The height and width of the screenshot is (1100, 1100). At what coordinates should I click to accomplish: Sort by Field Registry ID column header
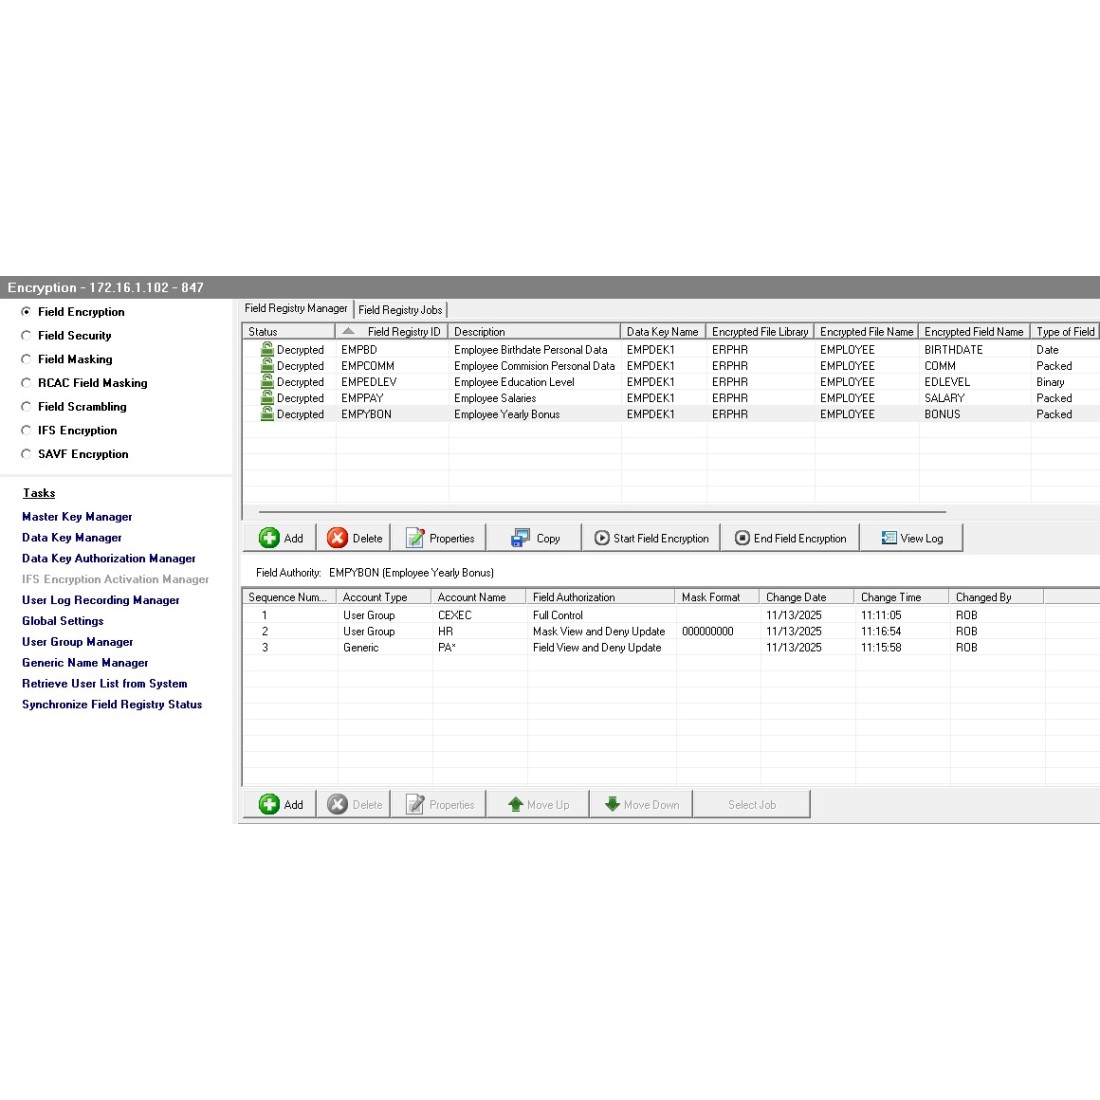coord(403,331)
